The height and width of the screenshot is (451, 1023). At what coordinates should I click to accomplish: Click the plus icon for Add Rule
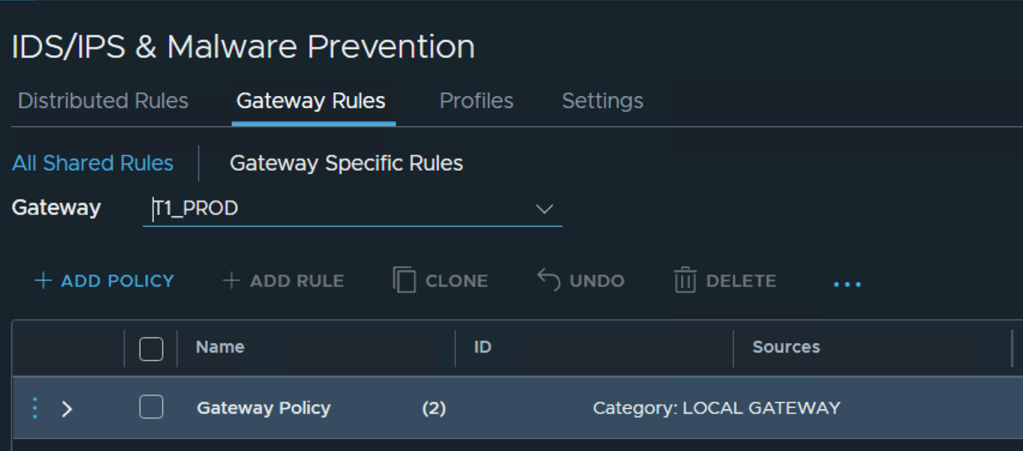231,281
